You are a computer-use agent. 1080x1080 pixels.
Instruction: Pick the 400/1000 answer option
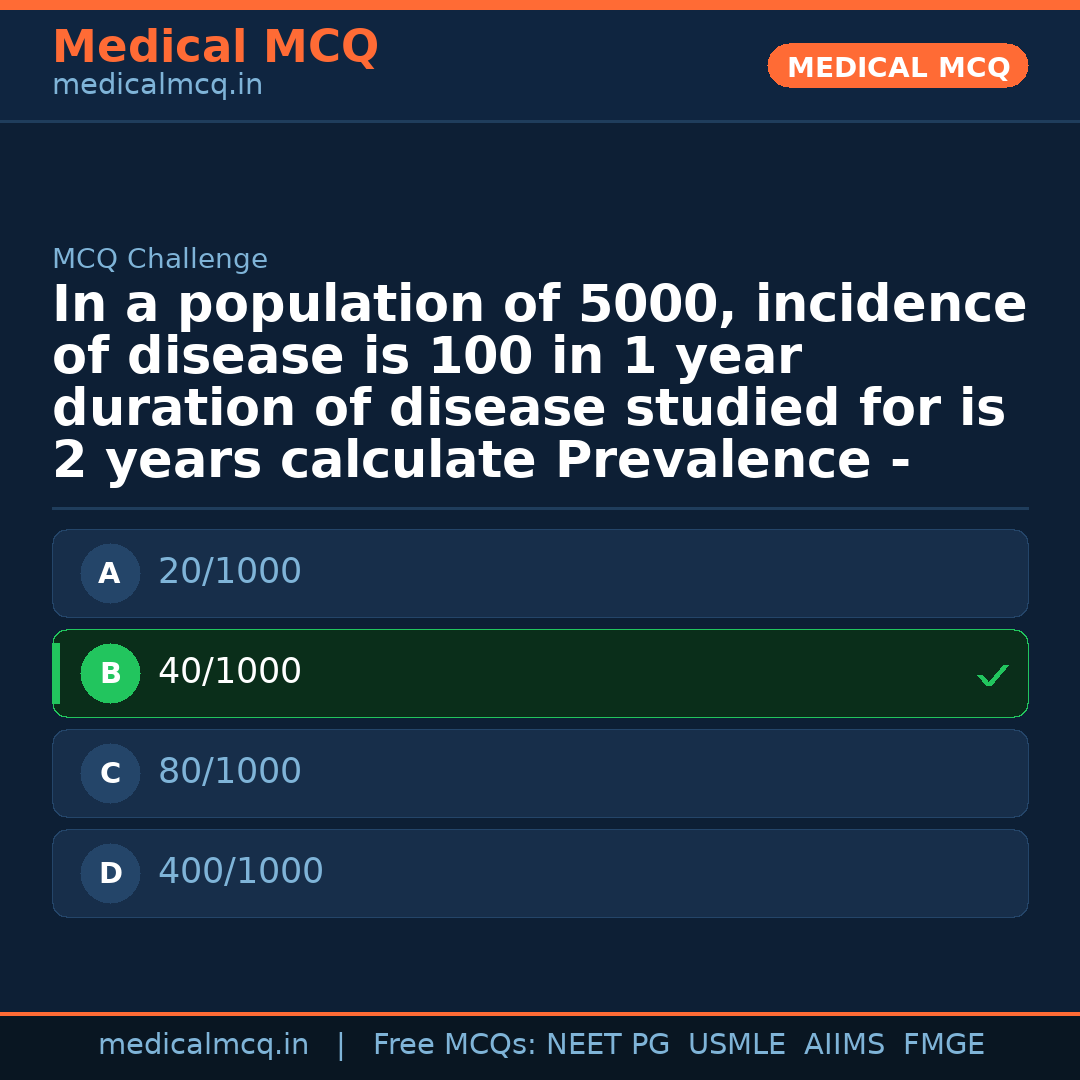click(540, 874)
